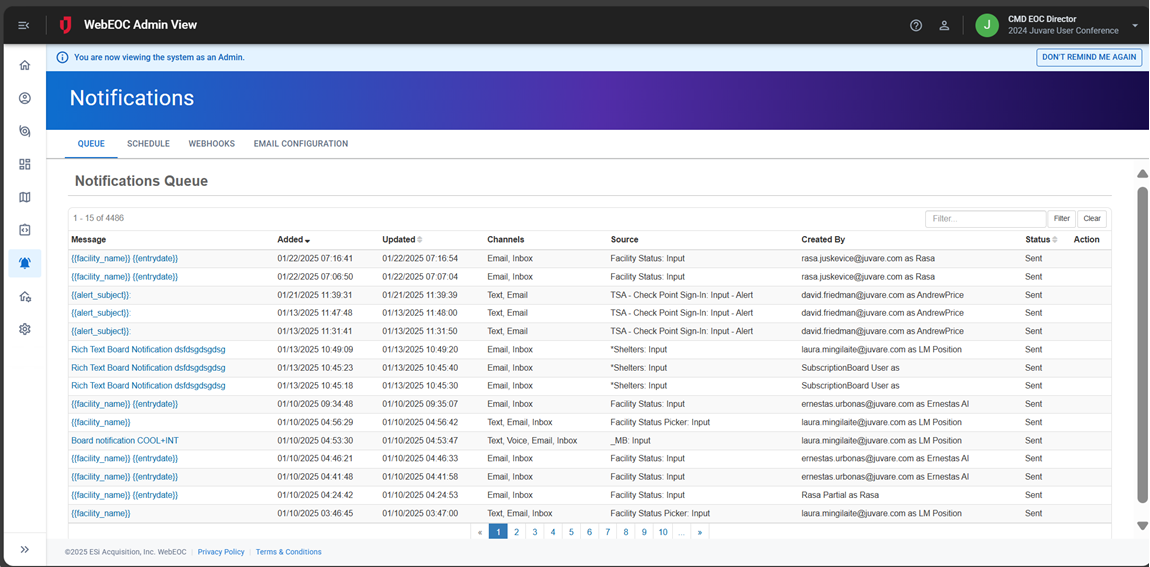Click the vertical scrollbar thumb
Screen dimensions: 1150x567
[1142, 340]
